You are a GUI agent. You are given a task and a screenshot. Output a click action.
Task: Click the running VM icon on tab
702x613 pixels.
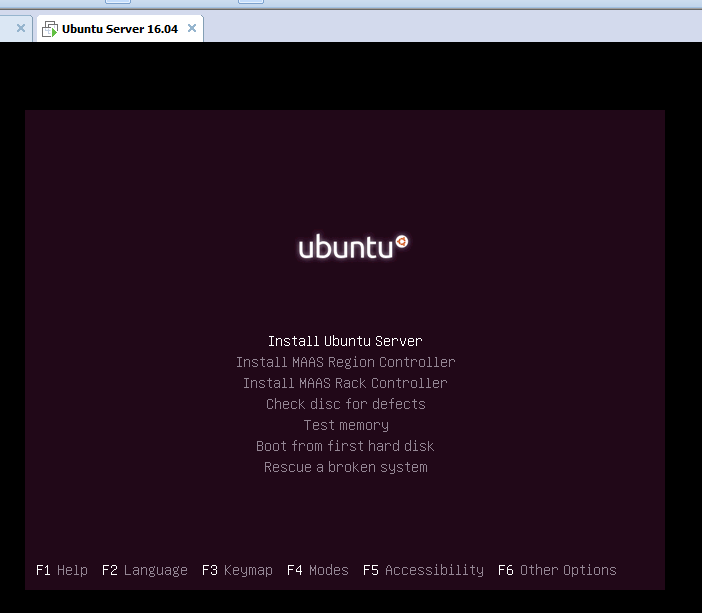click(x=50, y=29)
